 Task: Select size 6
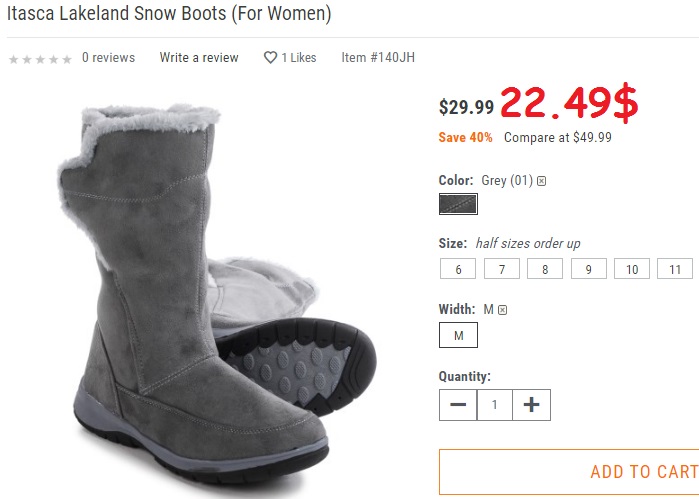click(x=458, y=269)
